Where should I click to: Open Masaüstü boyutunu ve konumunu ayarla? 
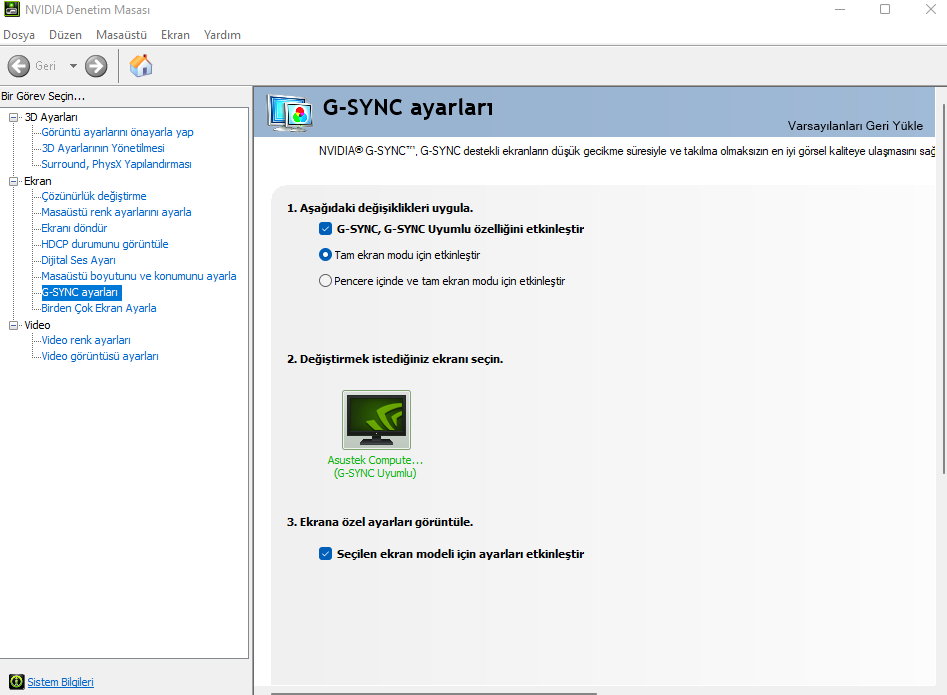138,276
